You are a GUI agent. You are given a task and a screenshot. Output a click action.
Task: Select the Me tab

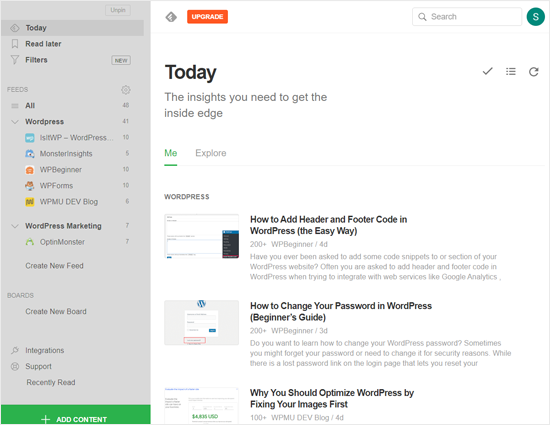tap(171, 153)
